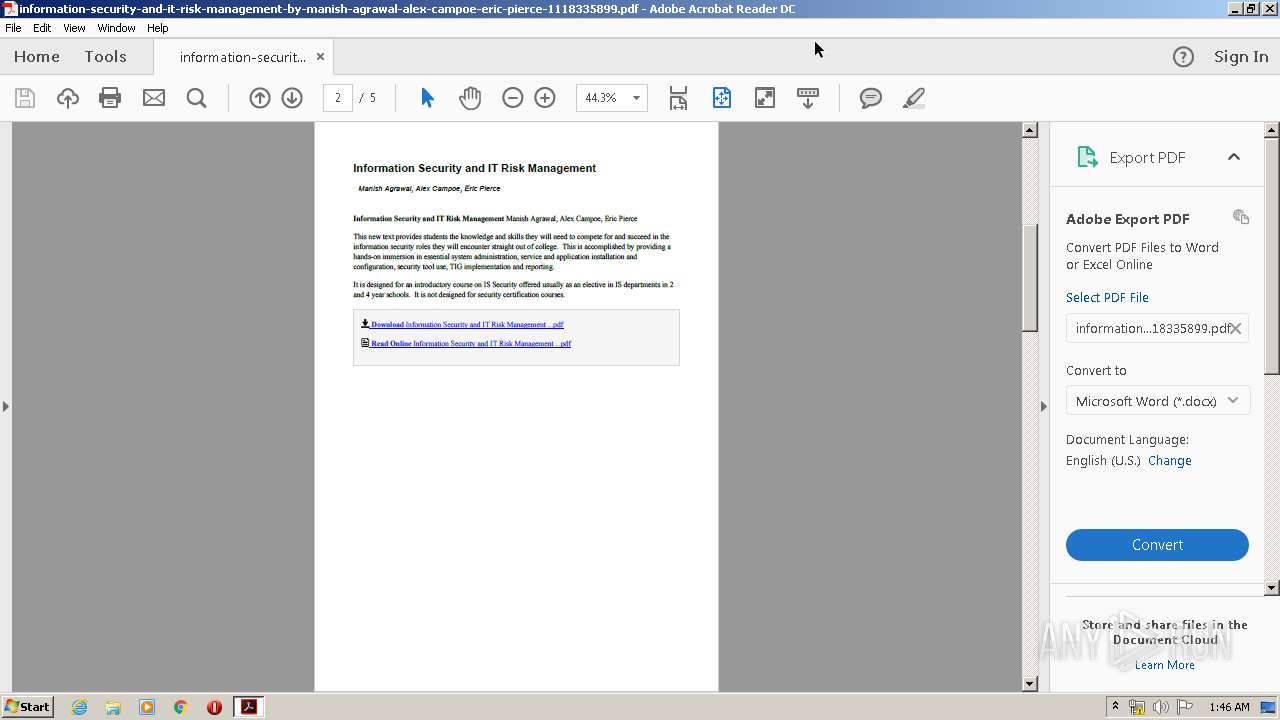
Task: Select the information-securit... document tab
Action: click(x=243, y=57)
